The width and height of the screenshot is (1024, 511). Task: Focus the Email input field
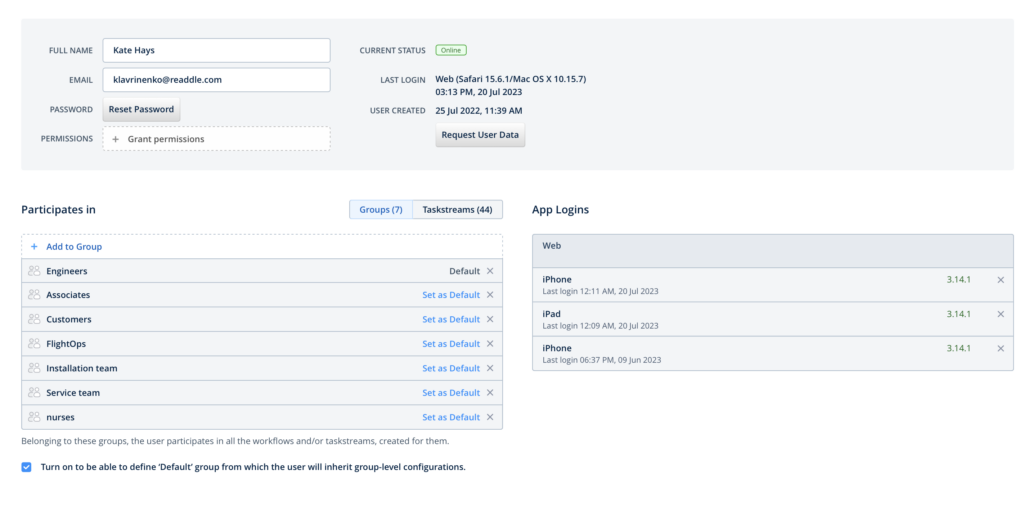tap(216, 79)
